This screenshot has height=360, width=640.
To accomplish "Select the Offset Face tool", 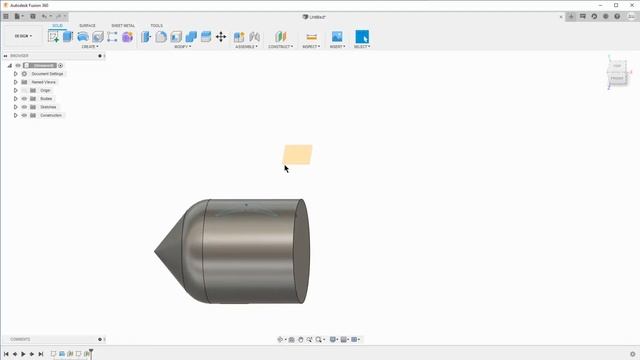I will [x=206, y=37].
